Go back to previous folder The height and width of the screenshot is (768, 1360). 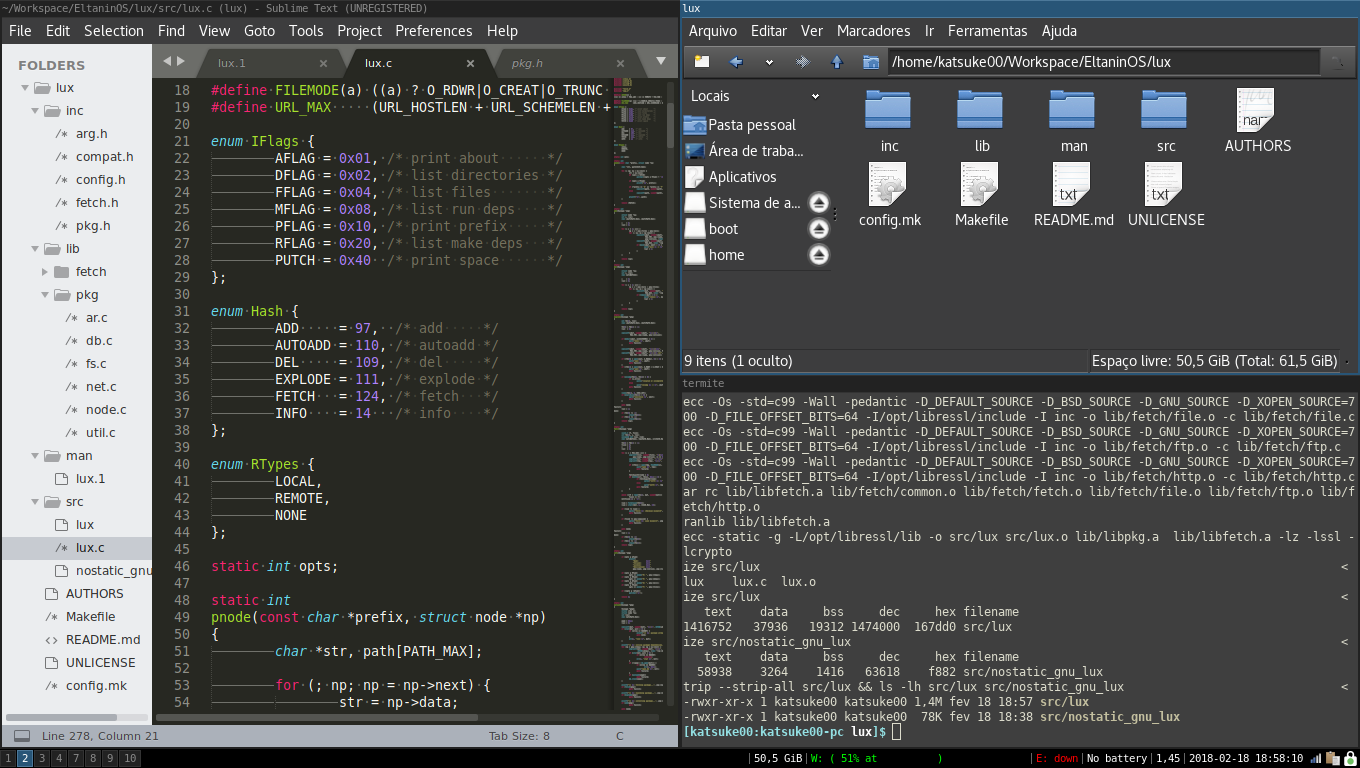[736, 62]
